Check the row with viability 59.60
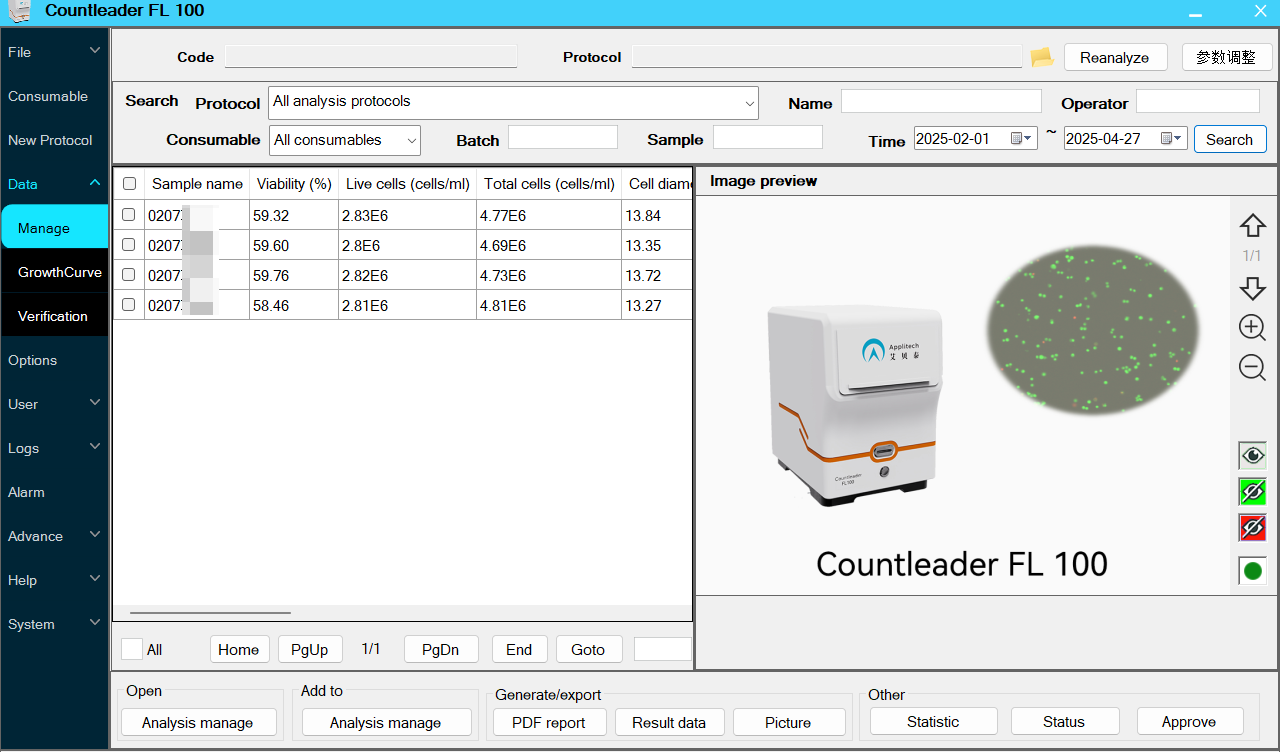The height and width of the screenshot is (752, 1280). pos(129,244)
